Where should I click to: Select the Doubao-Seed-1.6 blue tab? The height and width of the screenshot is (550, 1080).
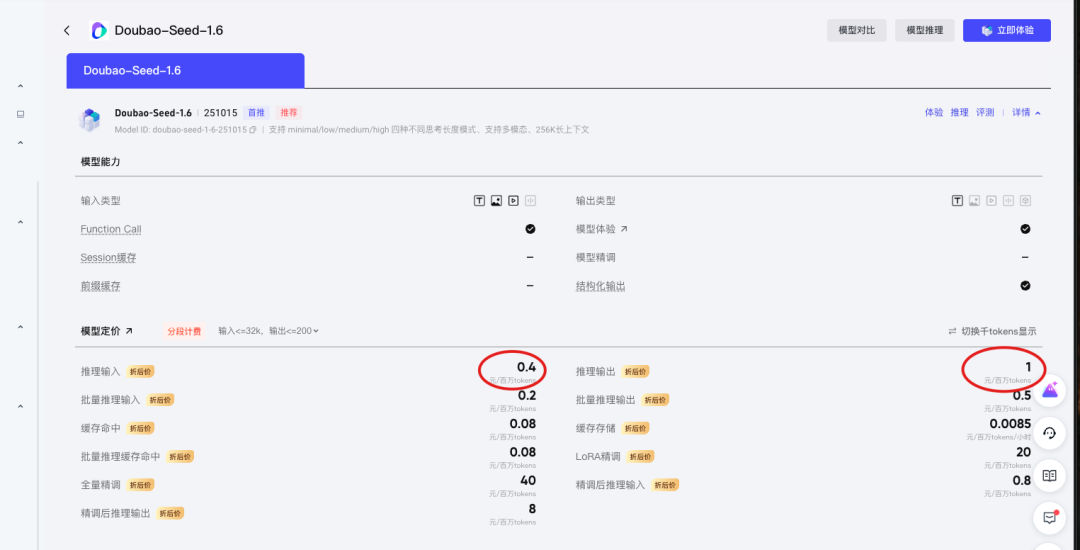click(x=185, y=71)
